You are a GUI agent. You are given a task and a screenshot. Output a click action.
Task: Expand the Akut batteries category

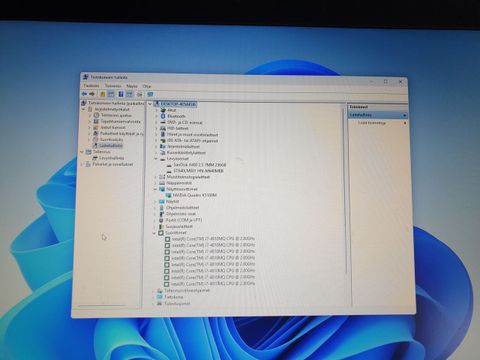tap(156, 110)
